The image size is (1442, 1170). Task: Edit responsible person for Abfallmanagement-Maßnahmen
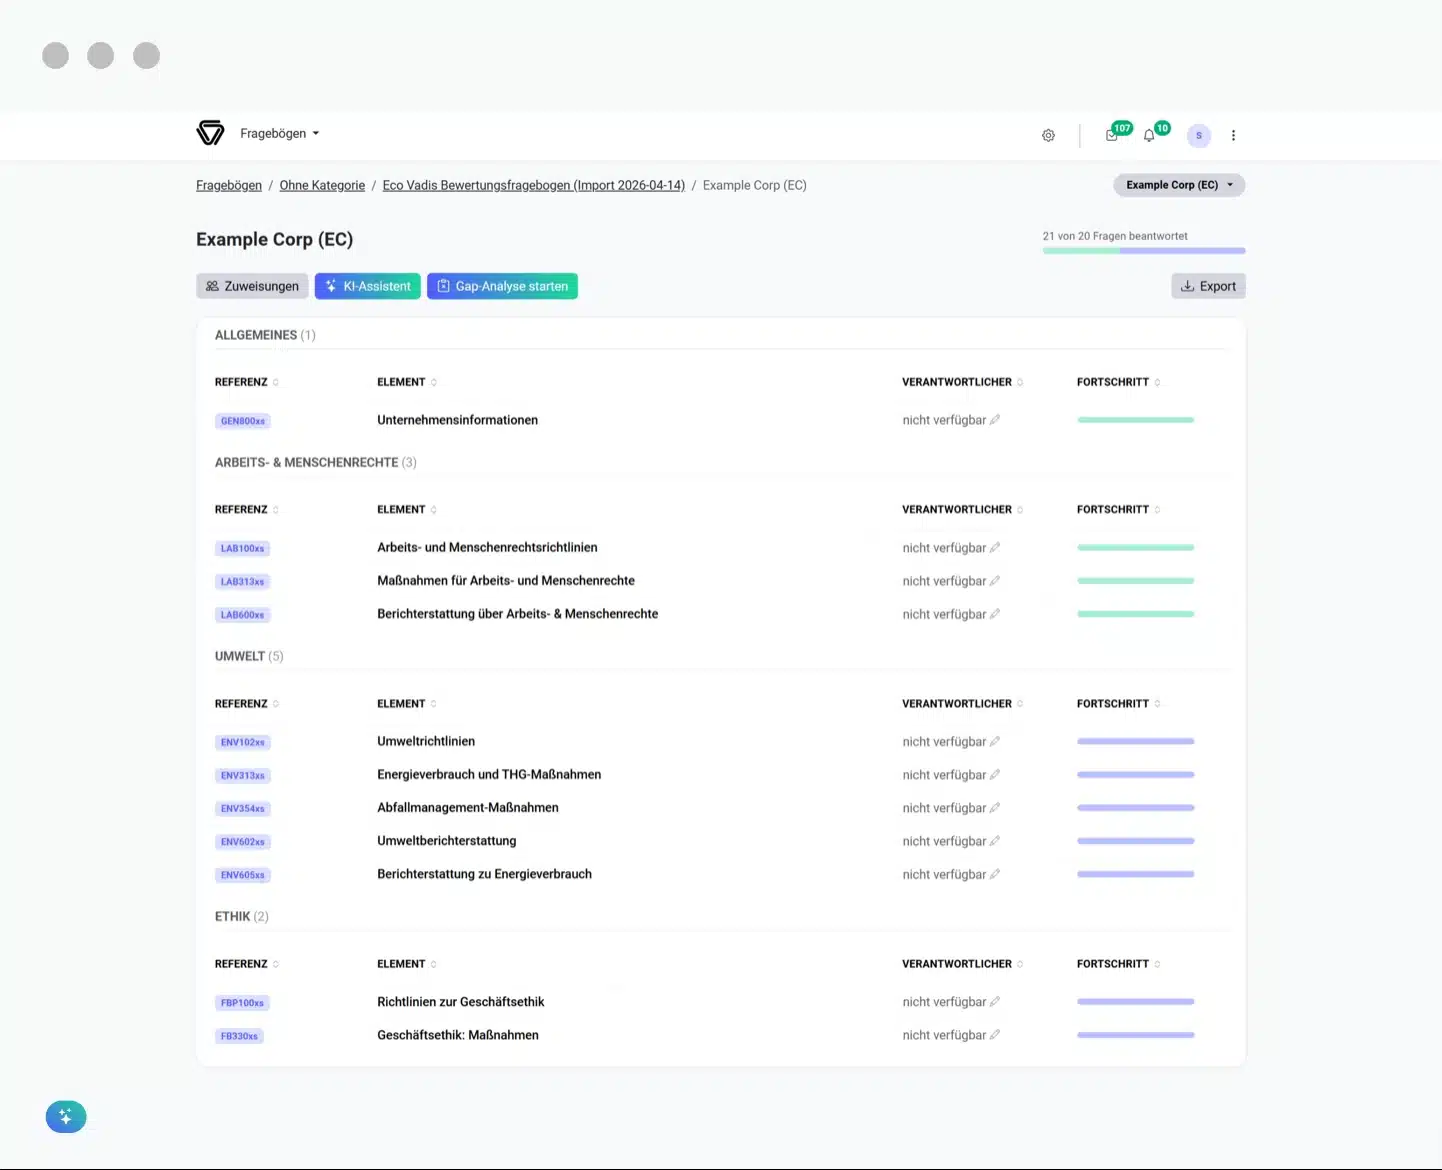[x=995, y=808]
